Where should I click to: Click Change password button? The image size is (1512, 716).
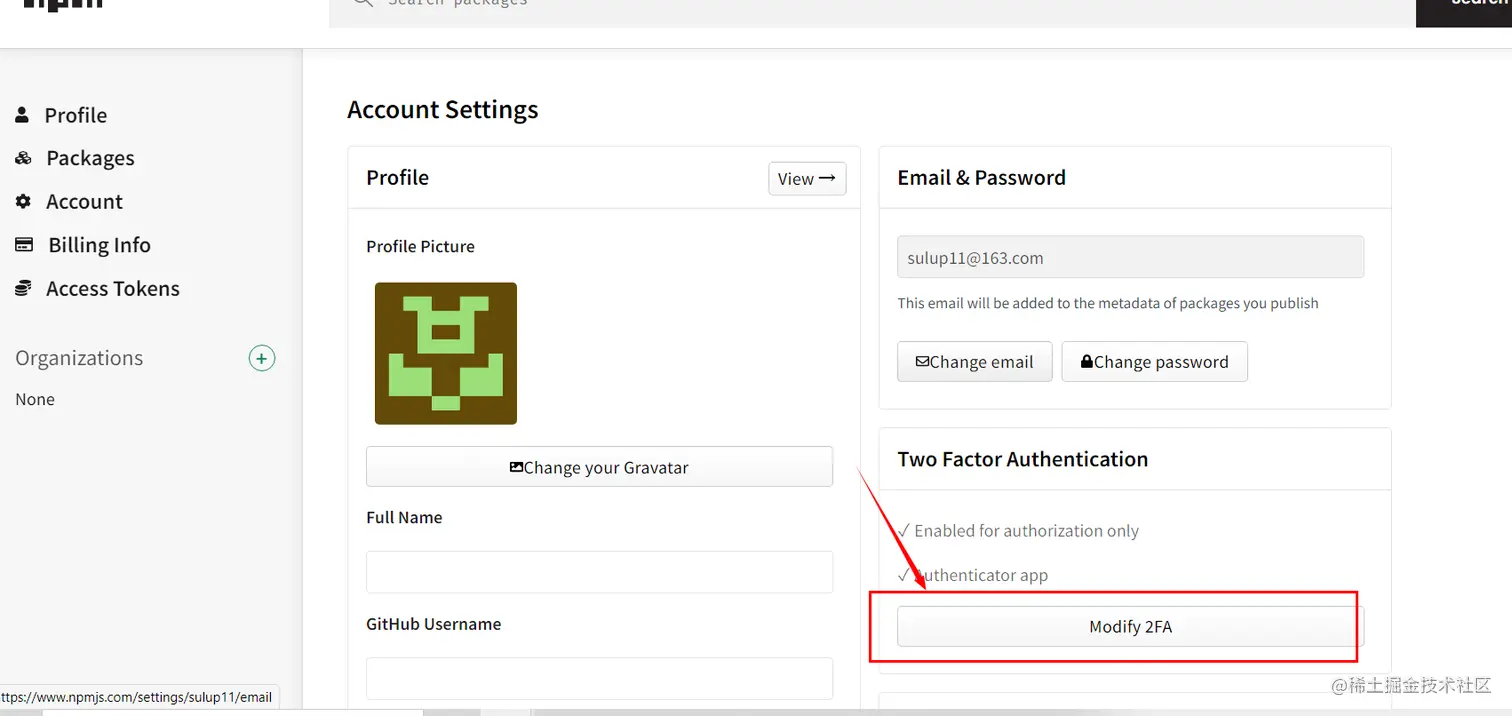coord(1154,362)
